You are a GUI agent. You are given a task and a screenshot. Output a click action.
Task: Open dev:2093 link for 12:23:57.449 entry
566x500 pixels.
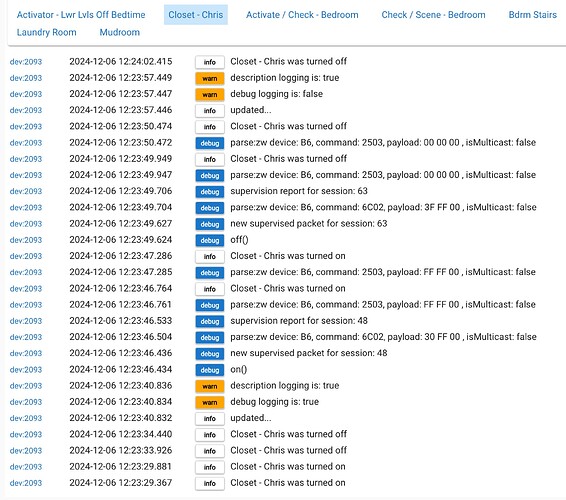coord(26,78)
